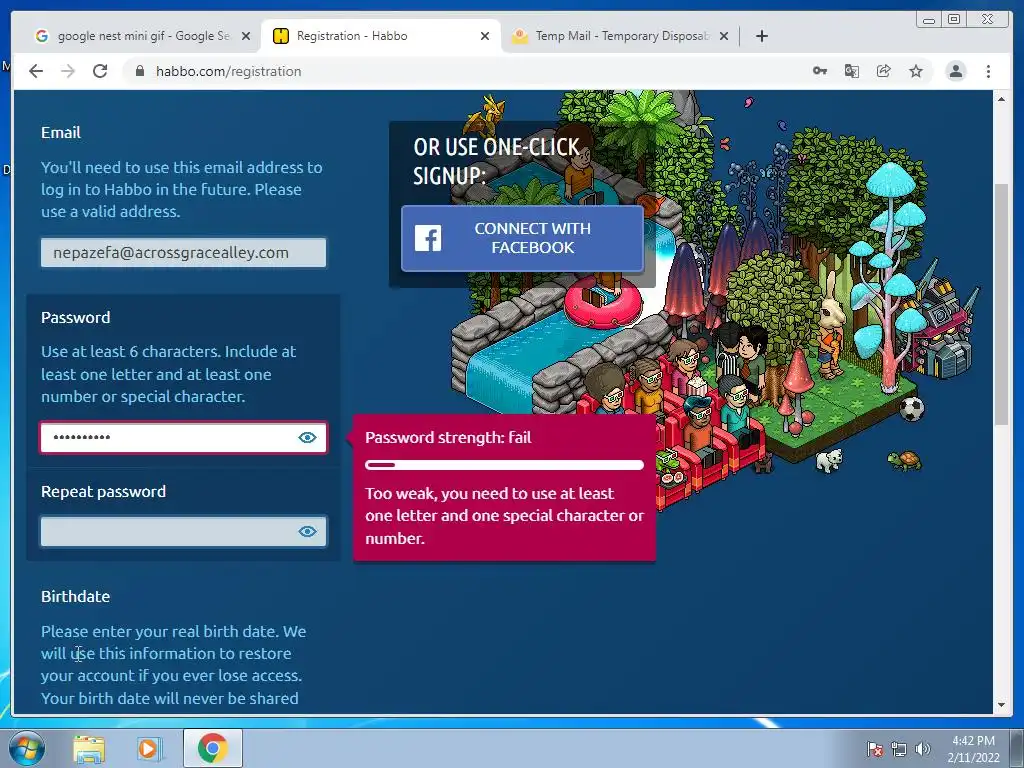Close the Temp Mail tab
Viewport: 1024px width, 768px height.
click(724, 37)
